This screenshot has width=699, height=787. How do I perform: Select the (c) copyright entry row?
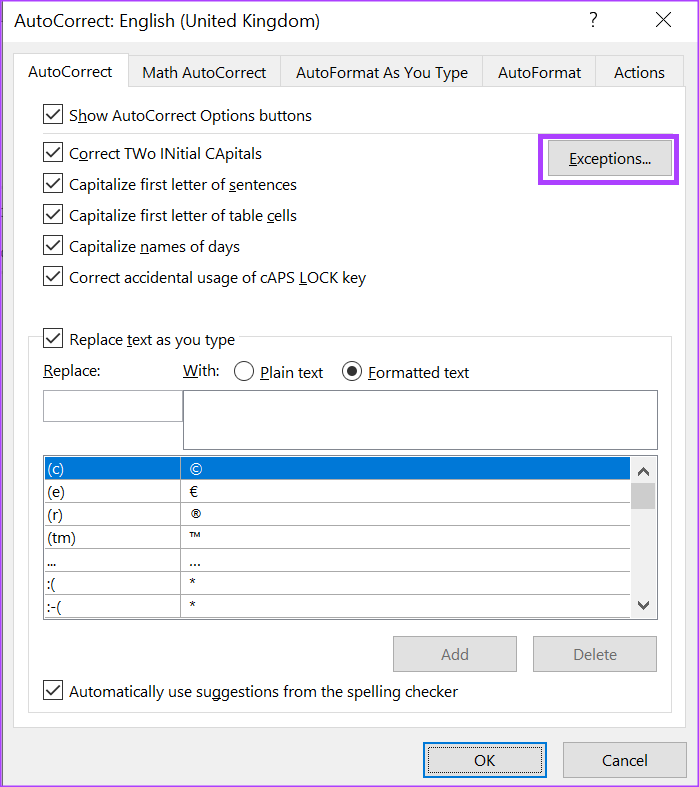tap(337, 468)
